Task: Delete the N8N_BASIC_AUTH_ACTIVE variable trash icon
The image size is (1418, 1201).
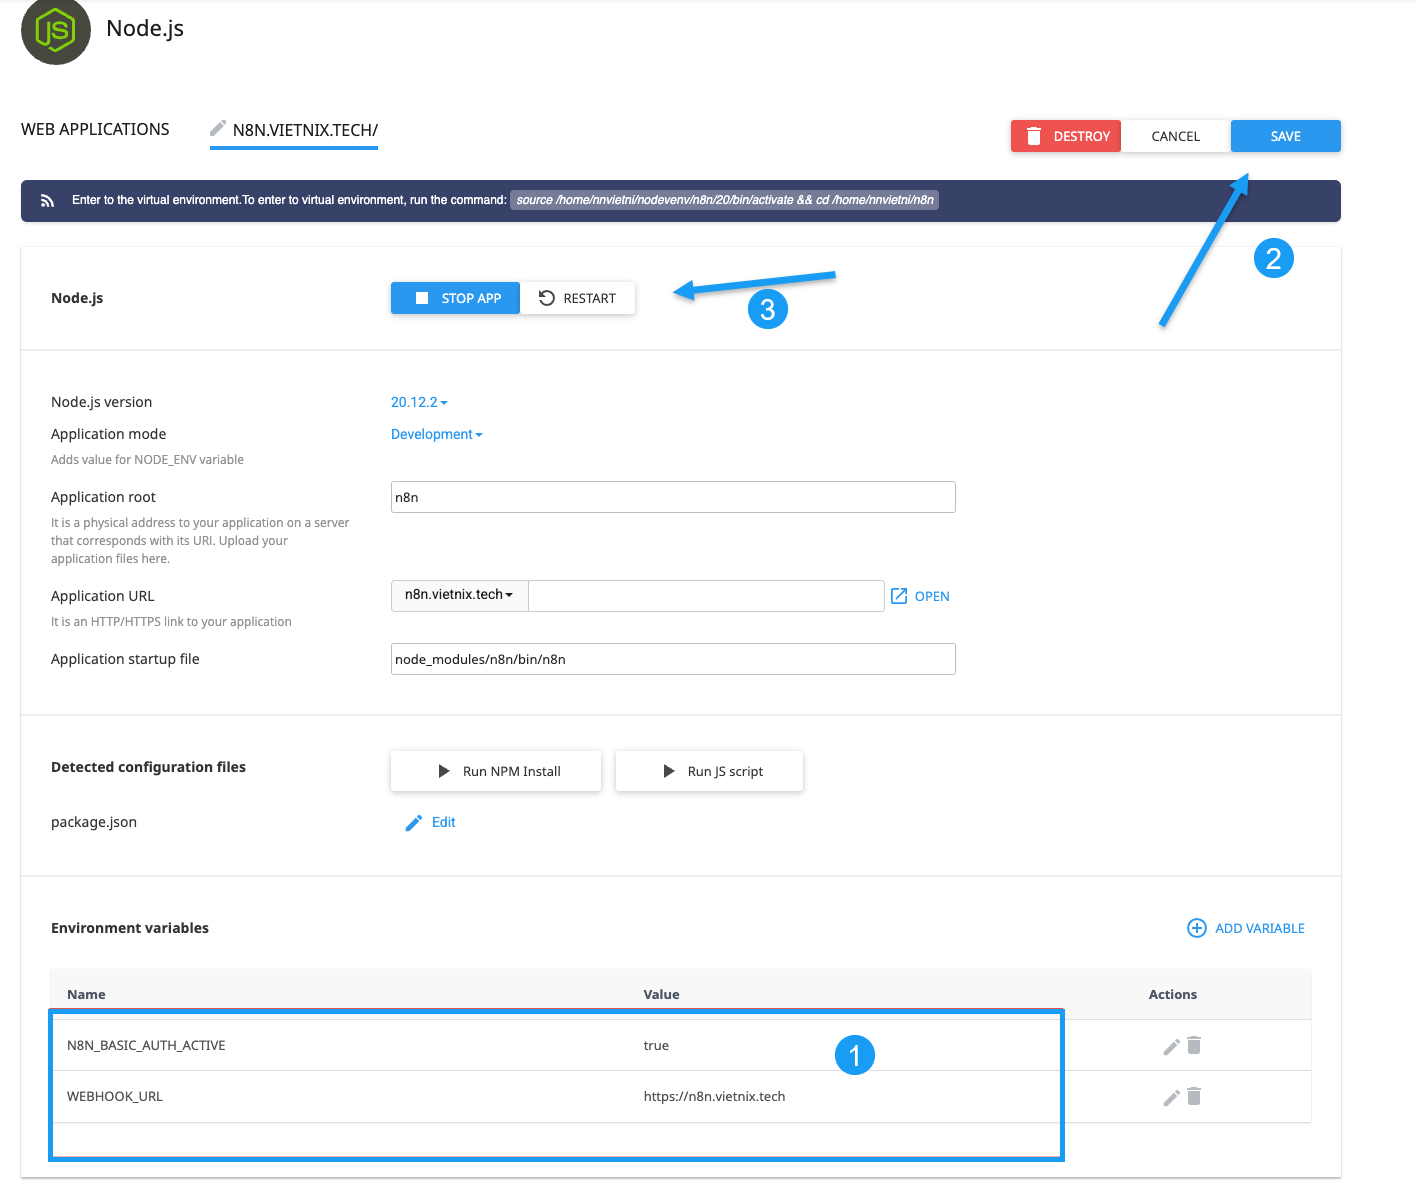Action: click(1194, 1045)
